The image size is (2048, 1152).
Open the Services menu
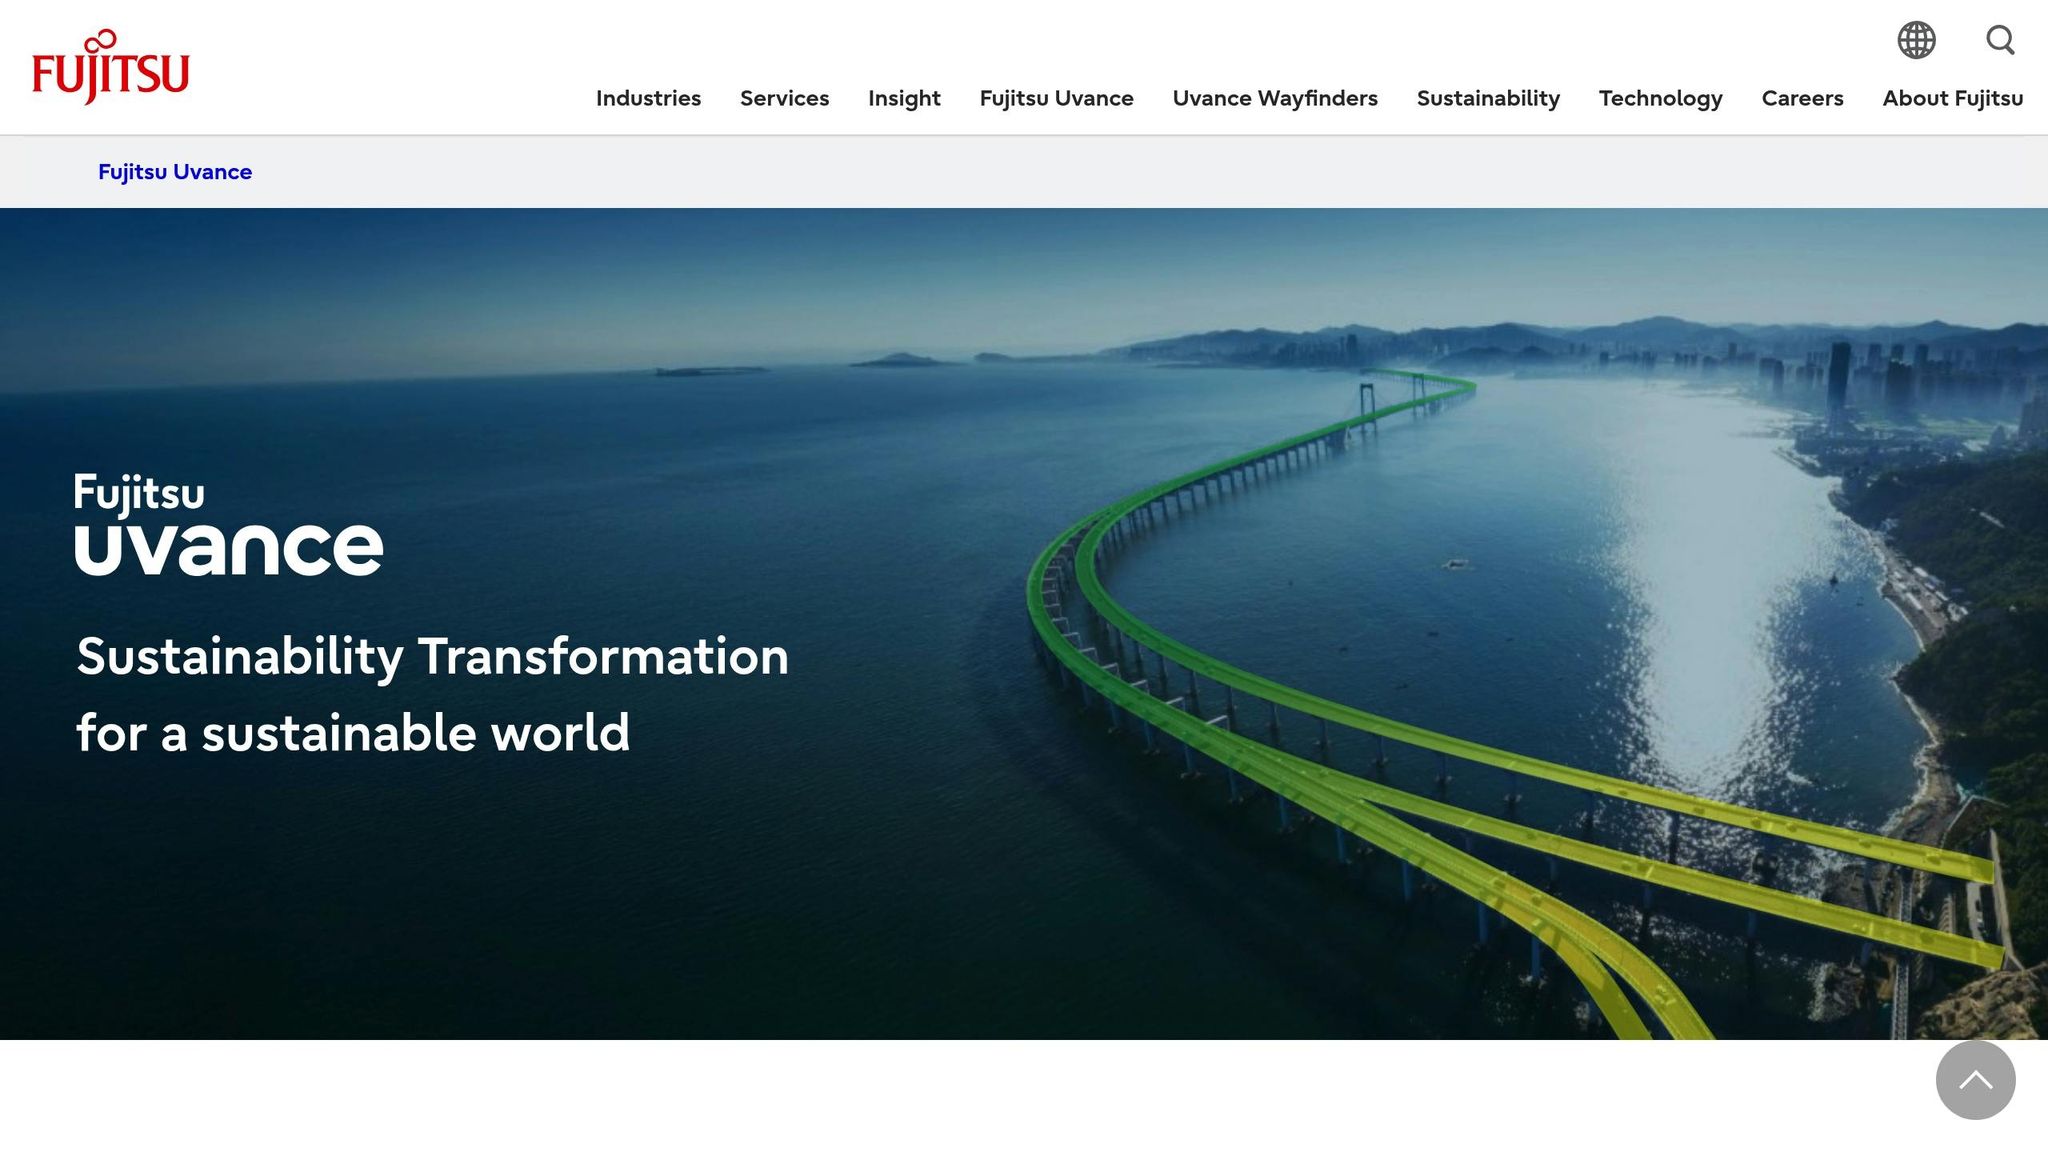pos(784,98)
